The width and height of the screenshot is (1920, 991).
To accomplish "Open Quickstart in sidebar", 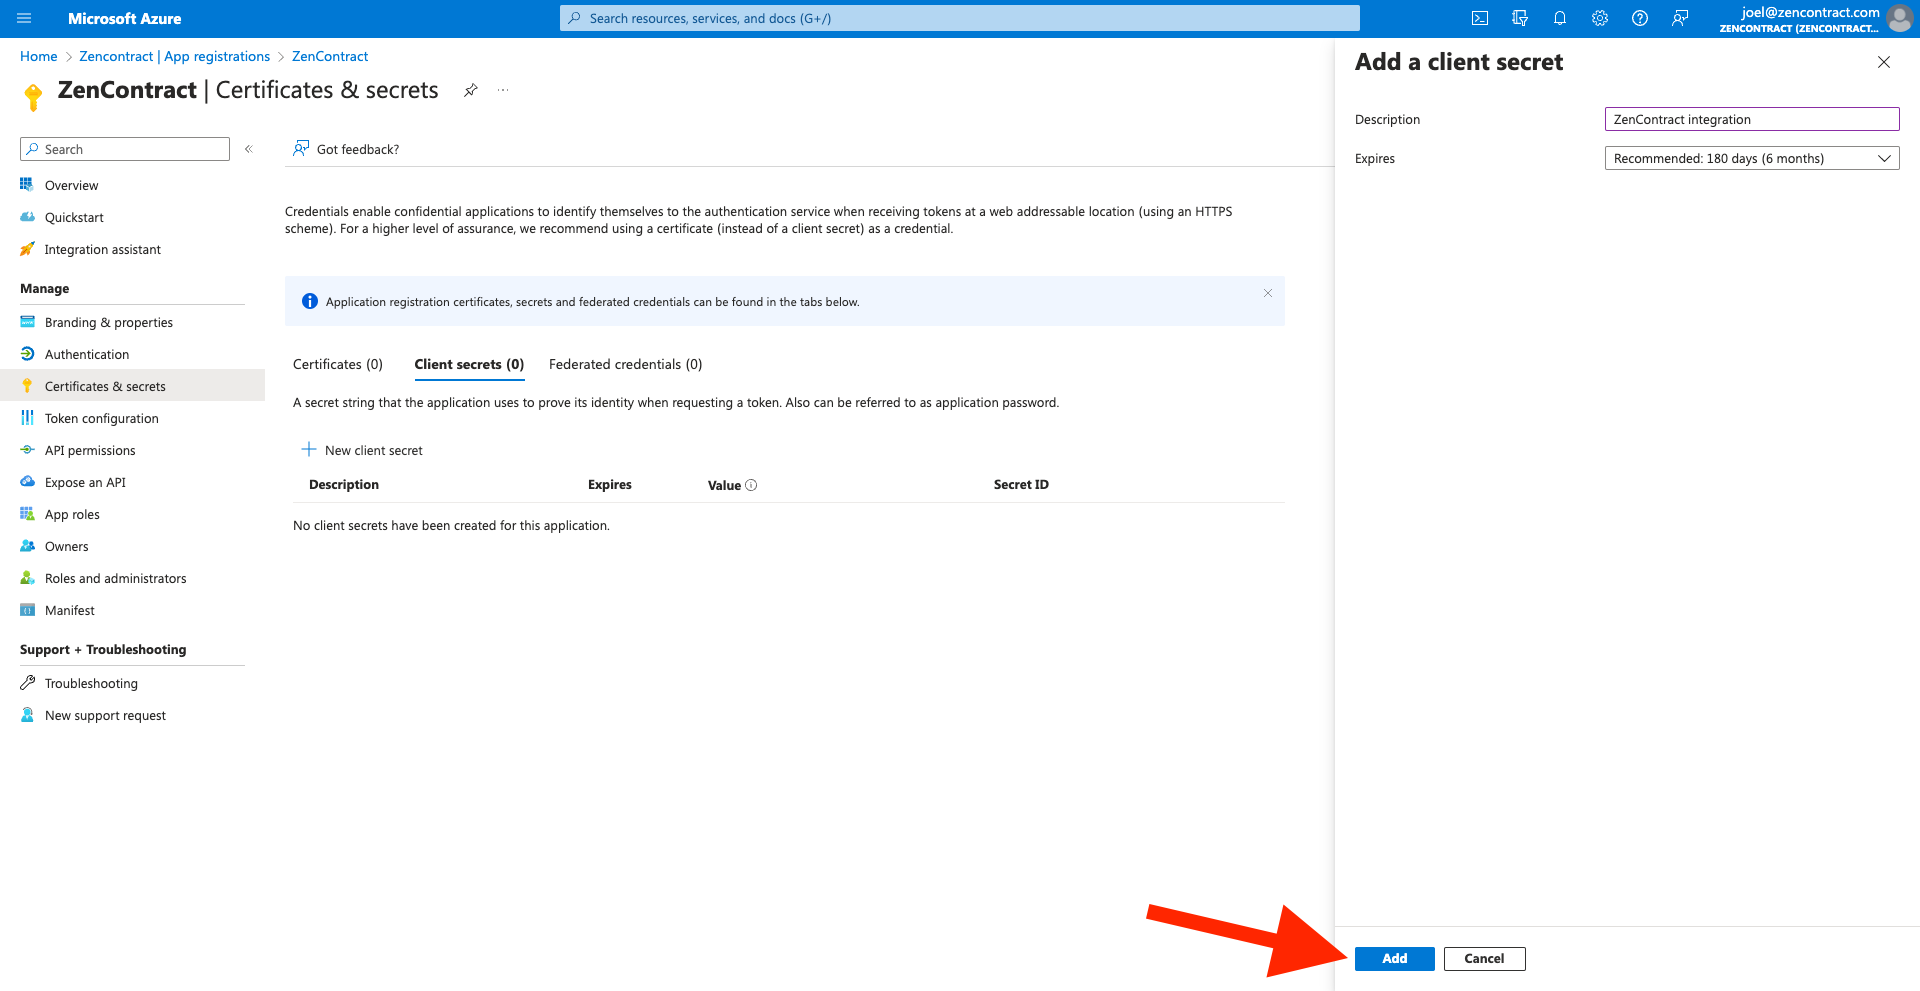I will [x=74, y=217].
